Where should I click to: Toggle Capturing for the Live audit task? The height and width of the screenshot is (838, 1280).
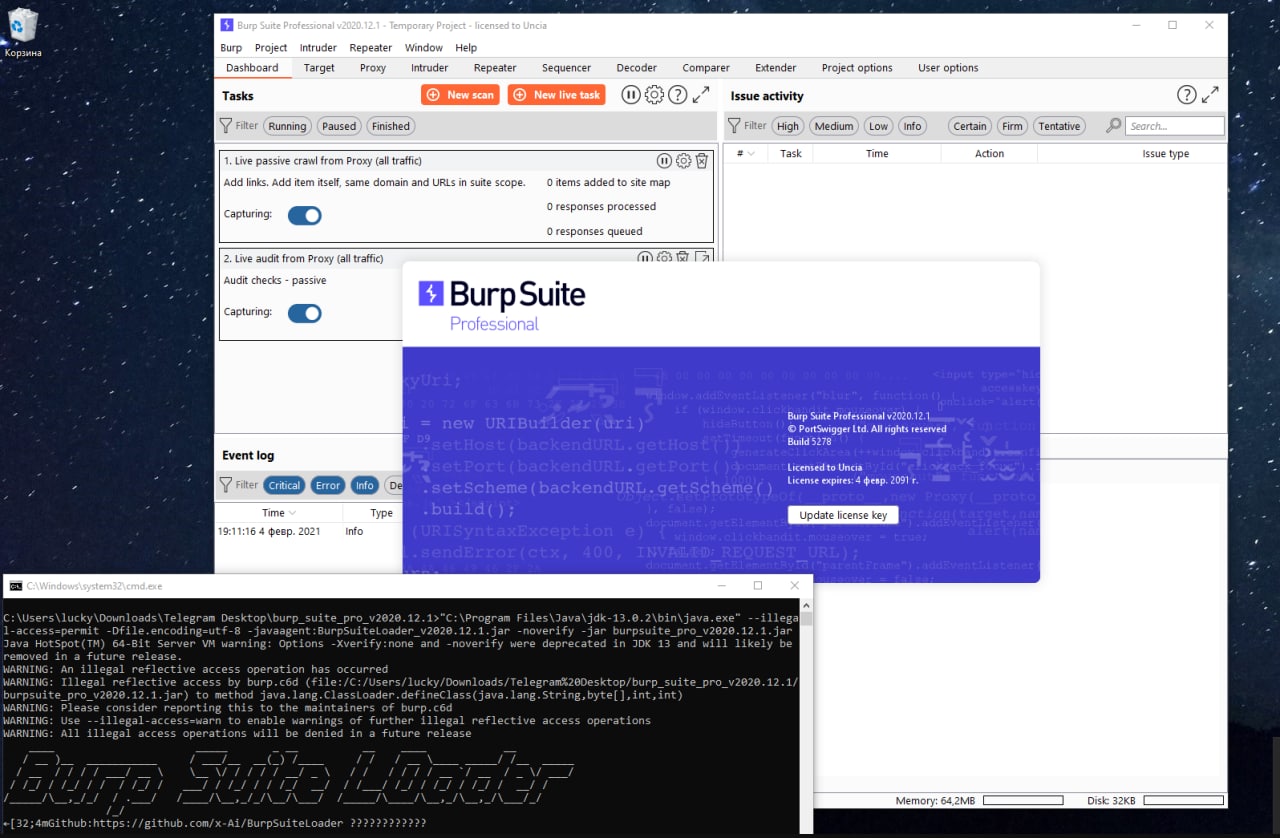(305, 313)
